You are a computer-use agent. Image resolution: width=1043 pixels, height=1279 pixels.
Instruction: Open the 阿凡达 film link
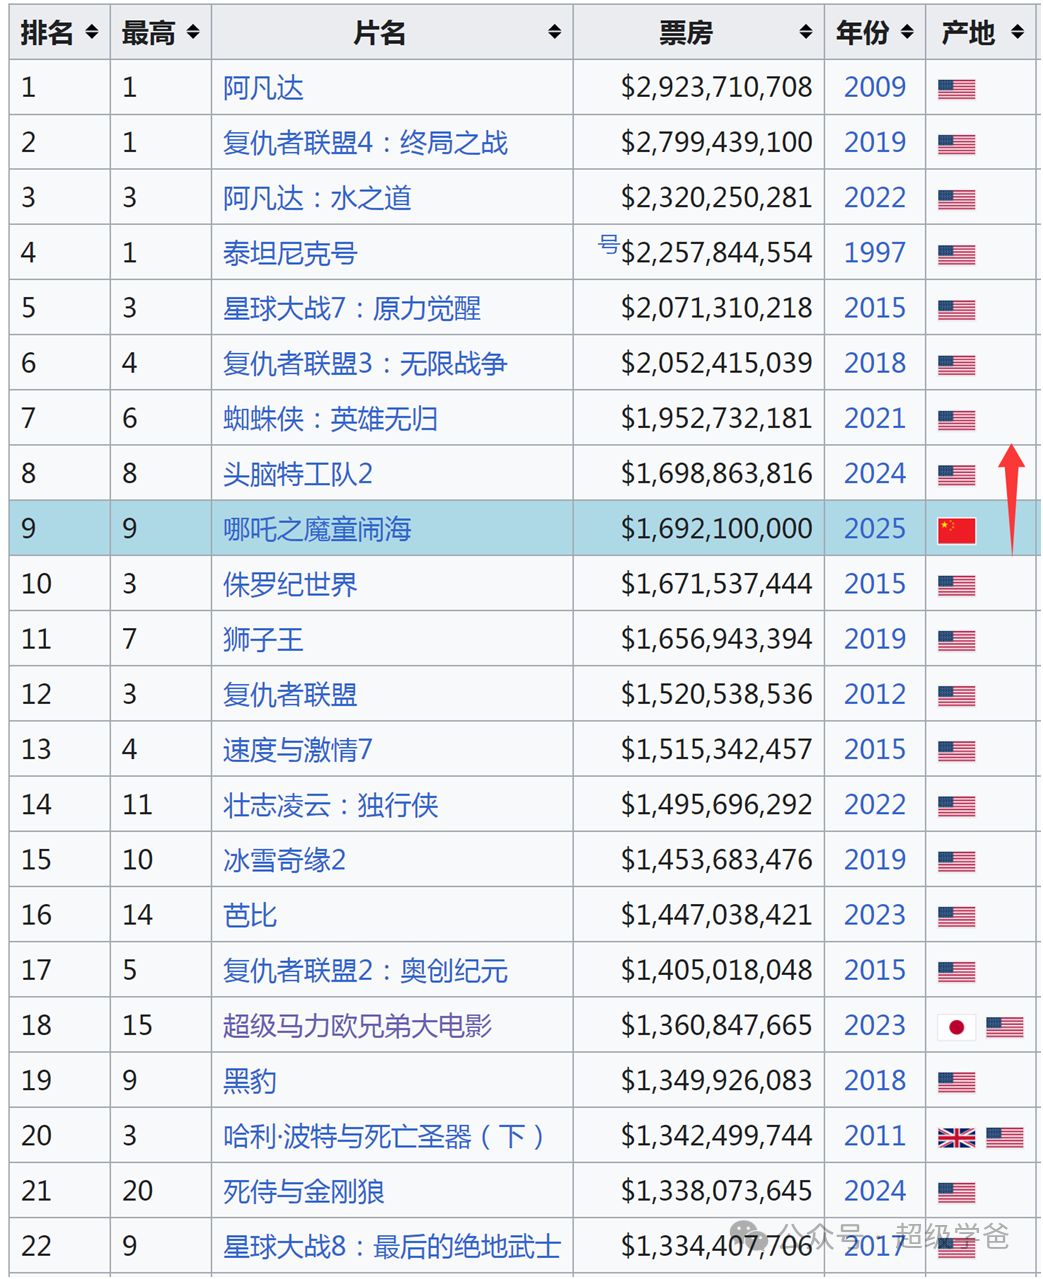click(x=263, y=88)
